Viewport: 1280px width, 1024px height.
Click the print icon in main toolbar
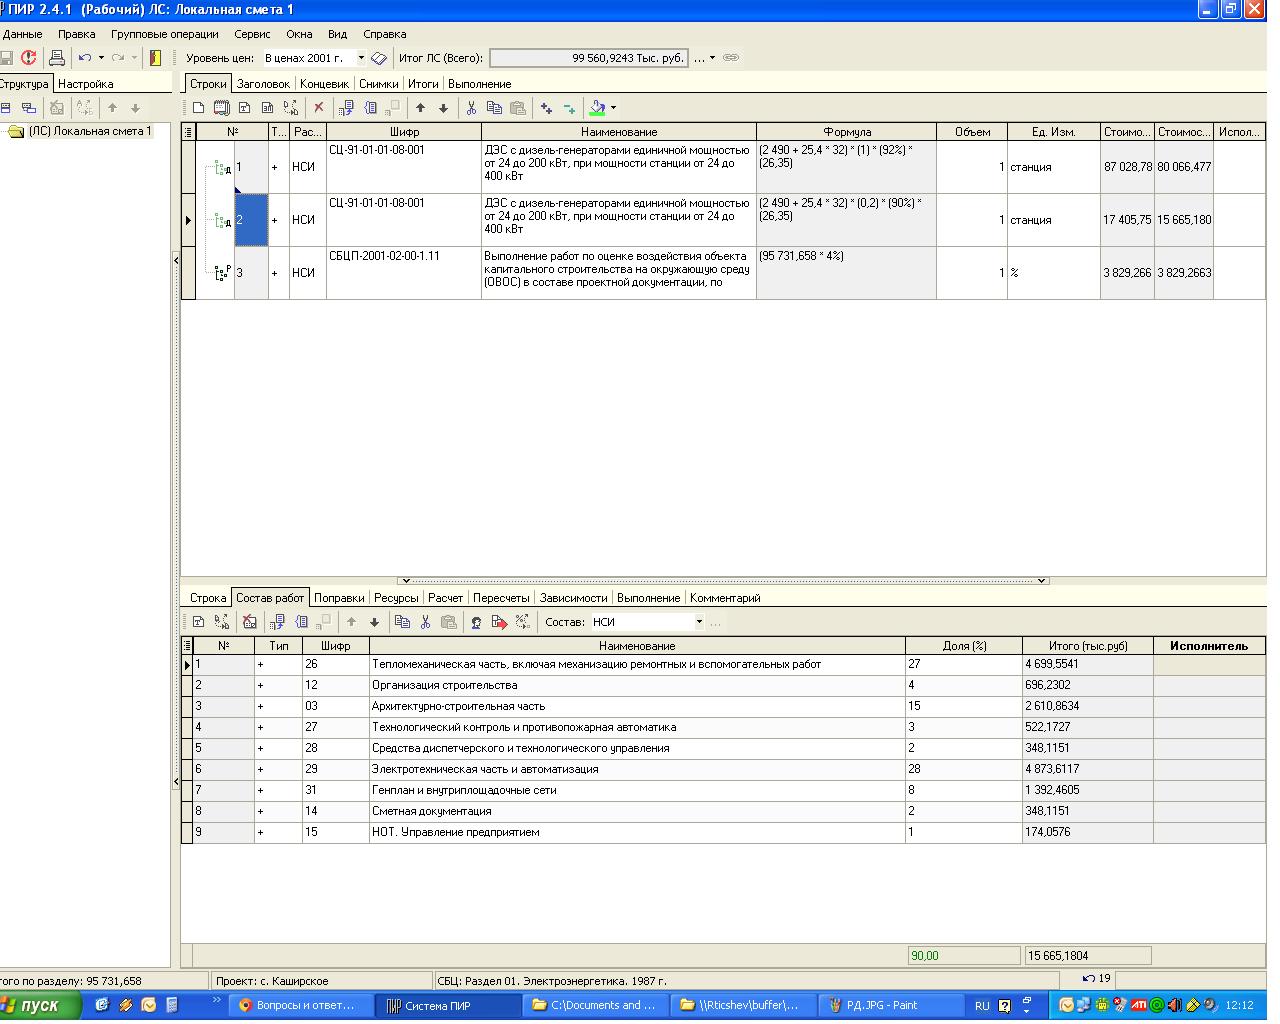pos(57,58)
